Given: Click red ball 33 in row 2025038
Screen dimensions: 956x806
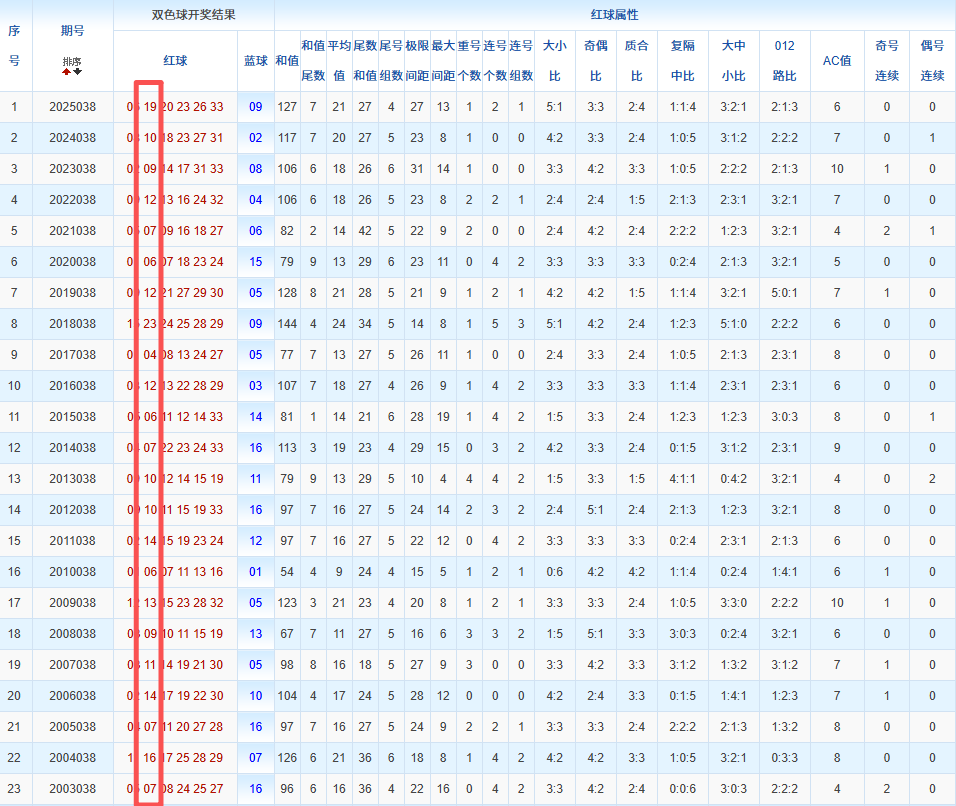Looking at the screenshot, I should 217,107.
